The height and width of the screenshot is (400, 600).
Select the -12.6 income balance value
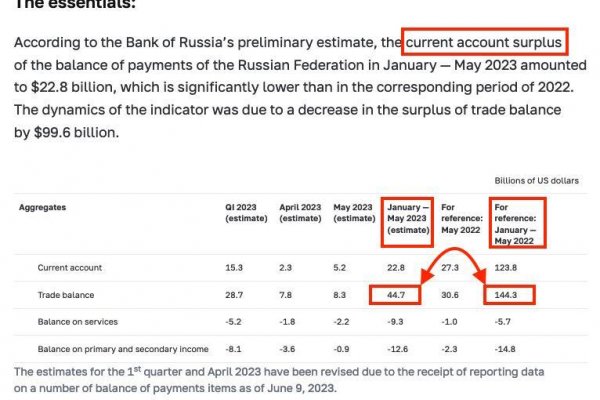(x=397, y=348)
